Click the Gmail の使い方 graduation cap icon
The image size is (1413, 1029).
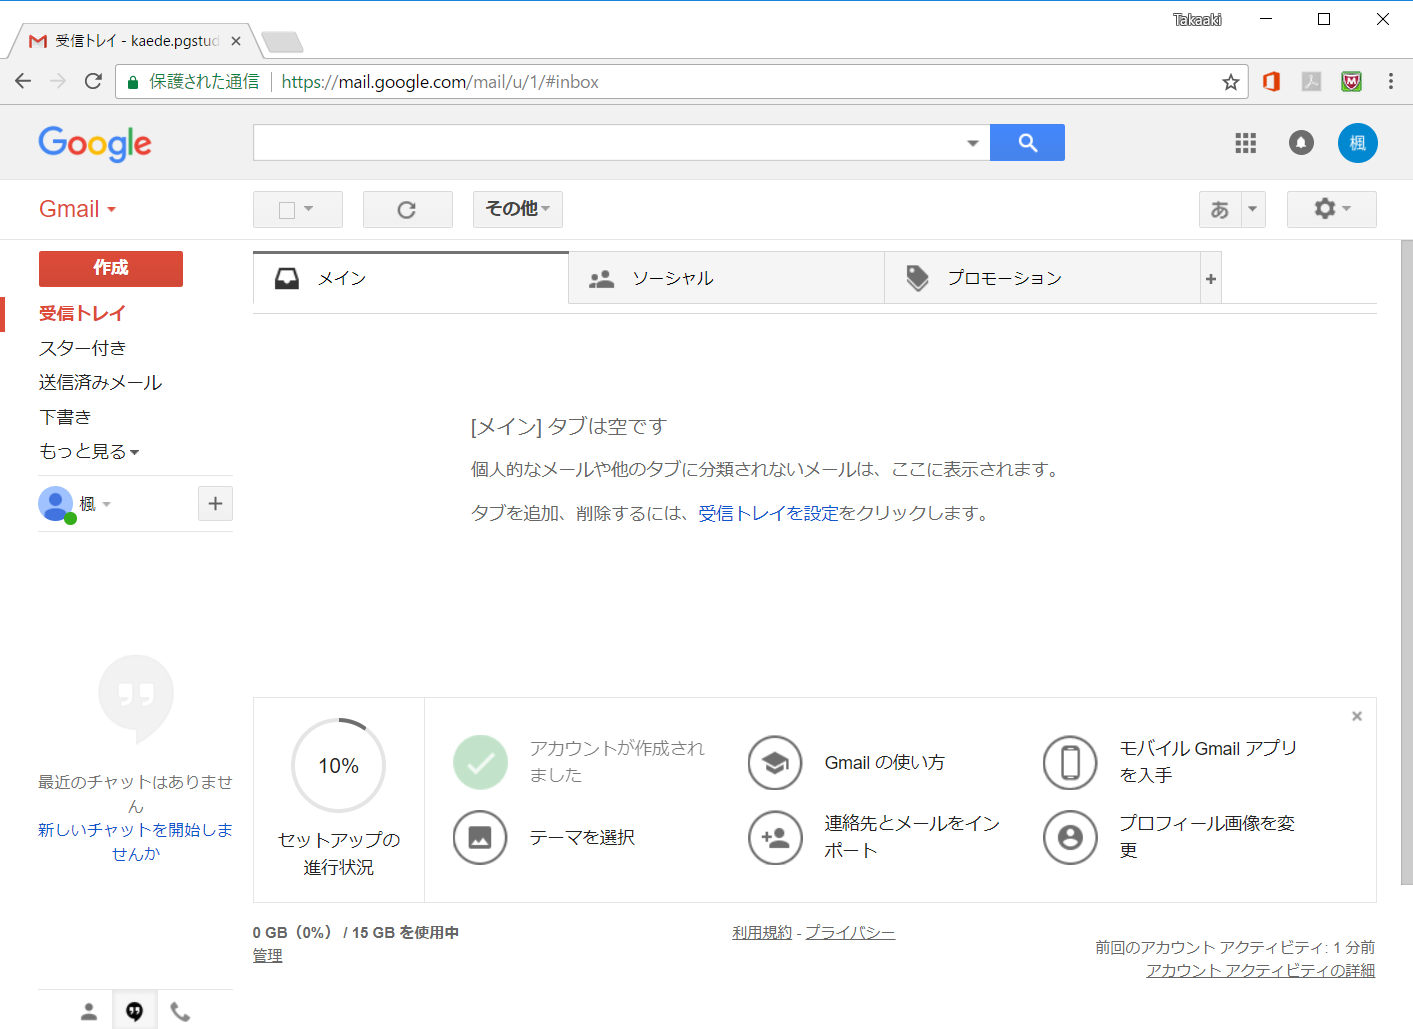(x=775, y=763)
